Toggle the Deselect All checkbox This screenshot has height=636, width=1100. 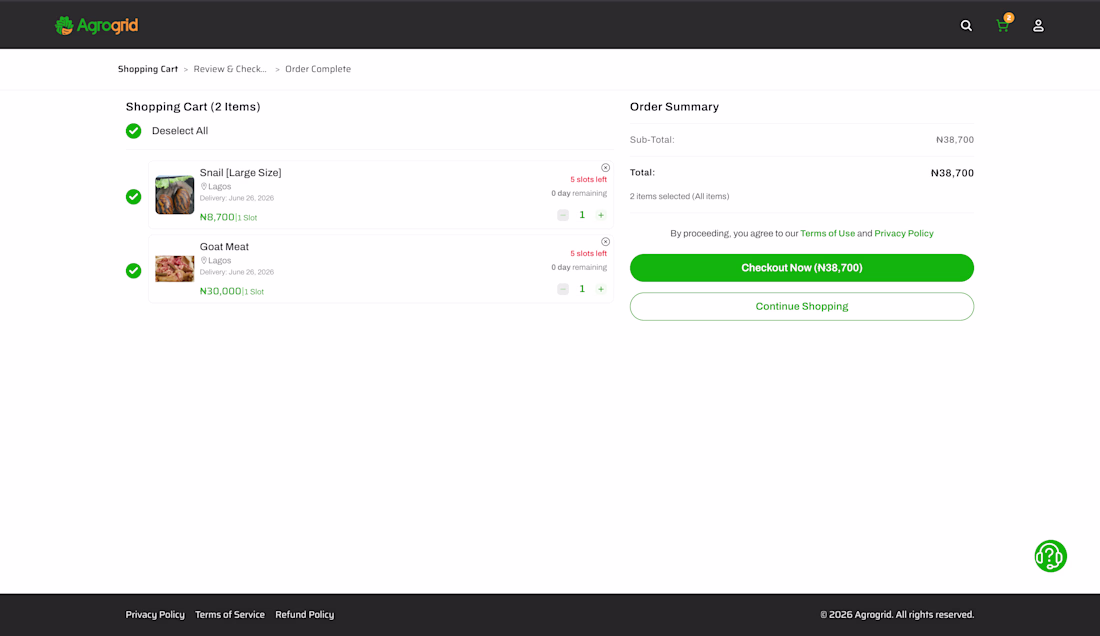coord(133,131)
